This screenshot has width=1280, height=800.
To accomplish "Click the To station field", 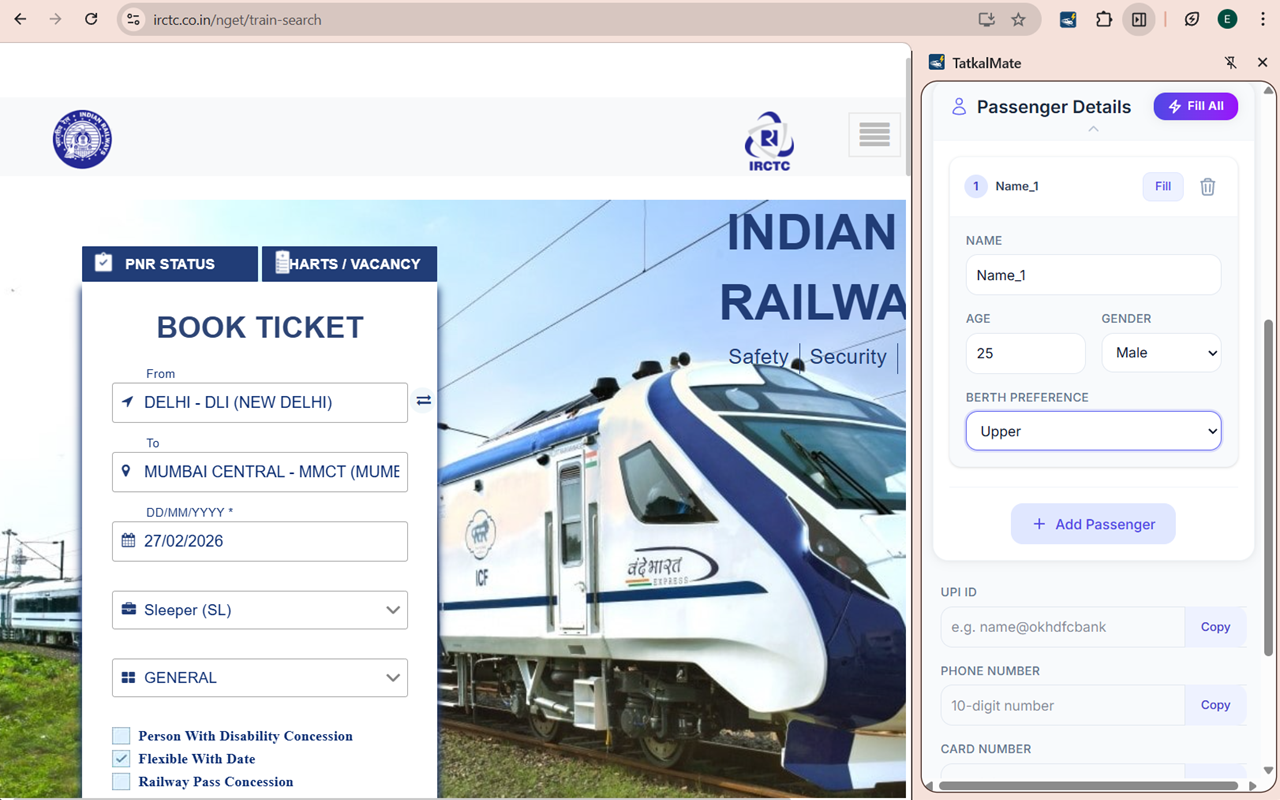I will point(260,472).
